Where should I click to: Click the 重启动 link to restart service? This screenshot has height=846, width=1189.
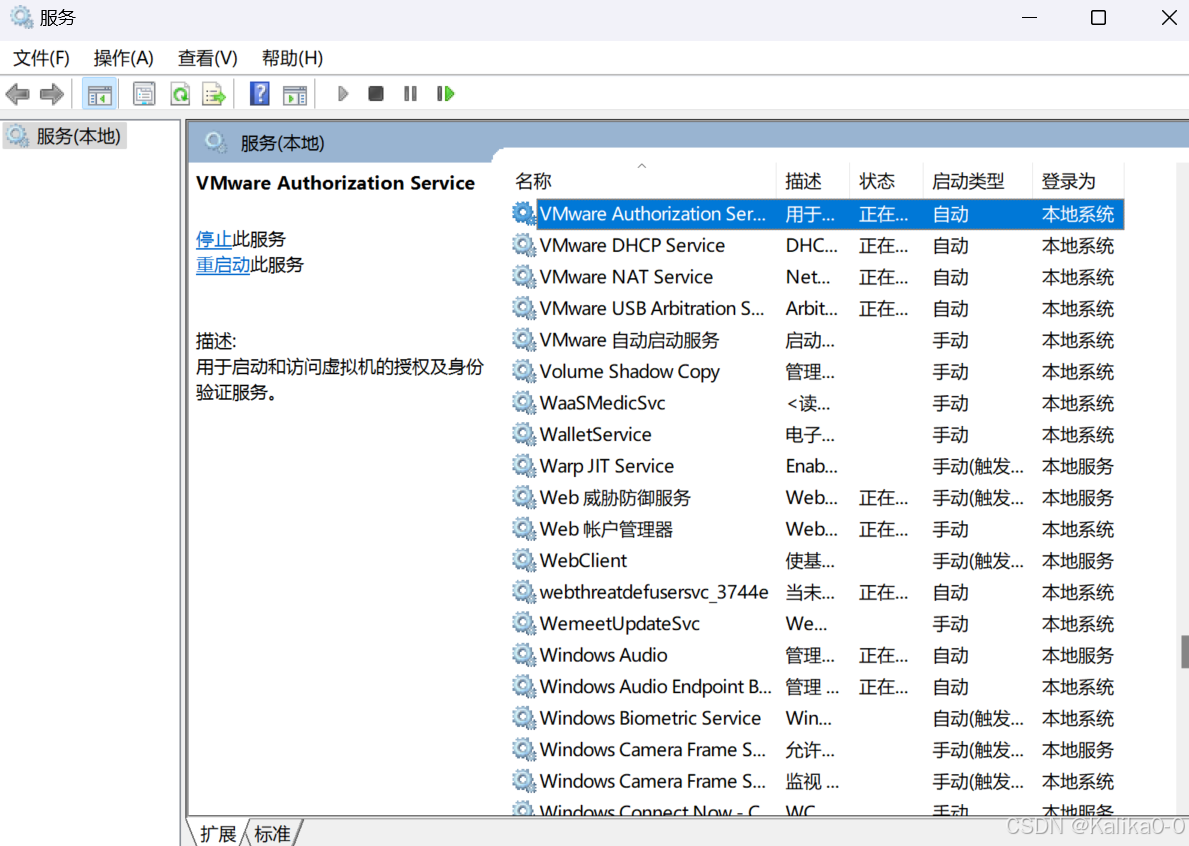click(x=223, y=265)
